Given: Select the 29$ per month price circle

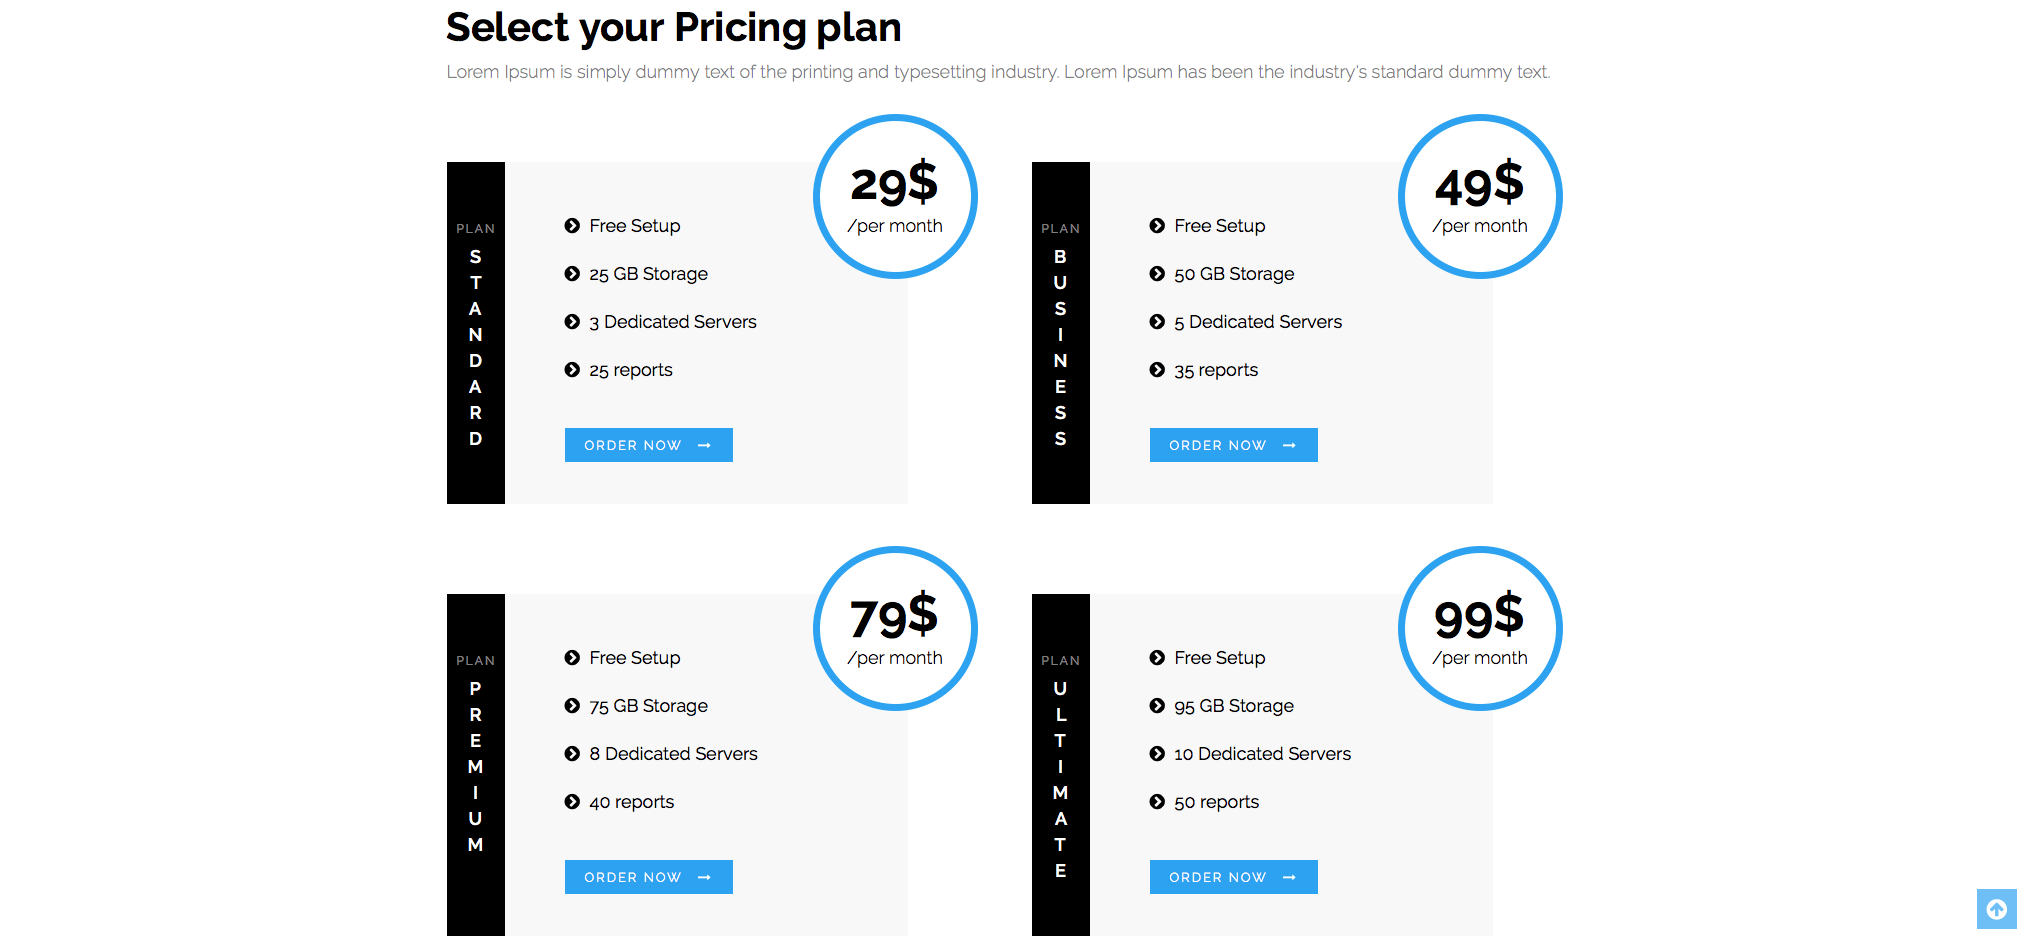Looking at the screenshot, I should pyautogui.click(x=895, y=196).
